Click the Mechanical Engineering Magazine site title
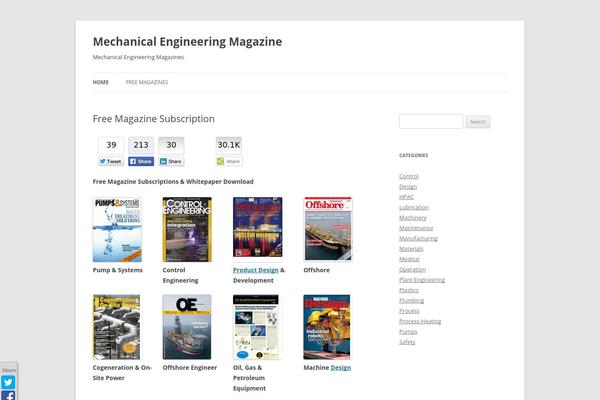600x400 pixels. pyautogui.click(x=188, y=41)
